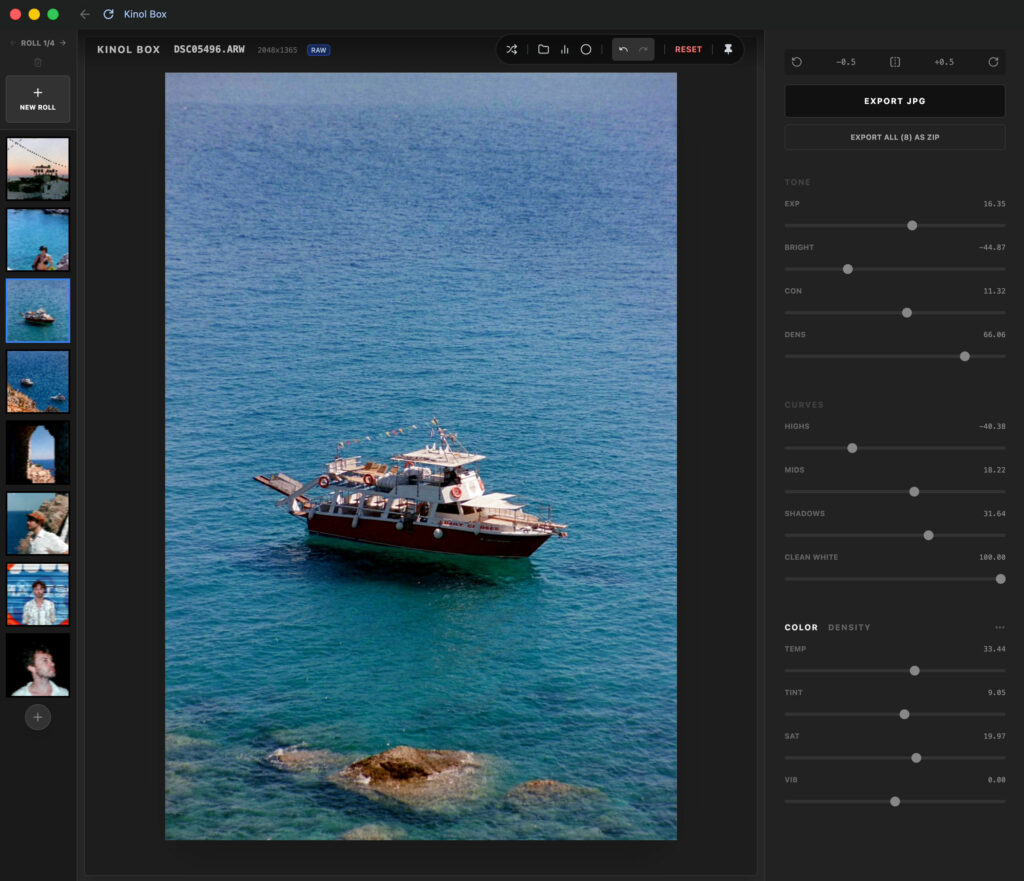The image size is (1024, 881).
Task: Show the histogram icon
Action: pos(565,49)
